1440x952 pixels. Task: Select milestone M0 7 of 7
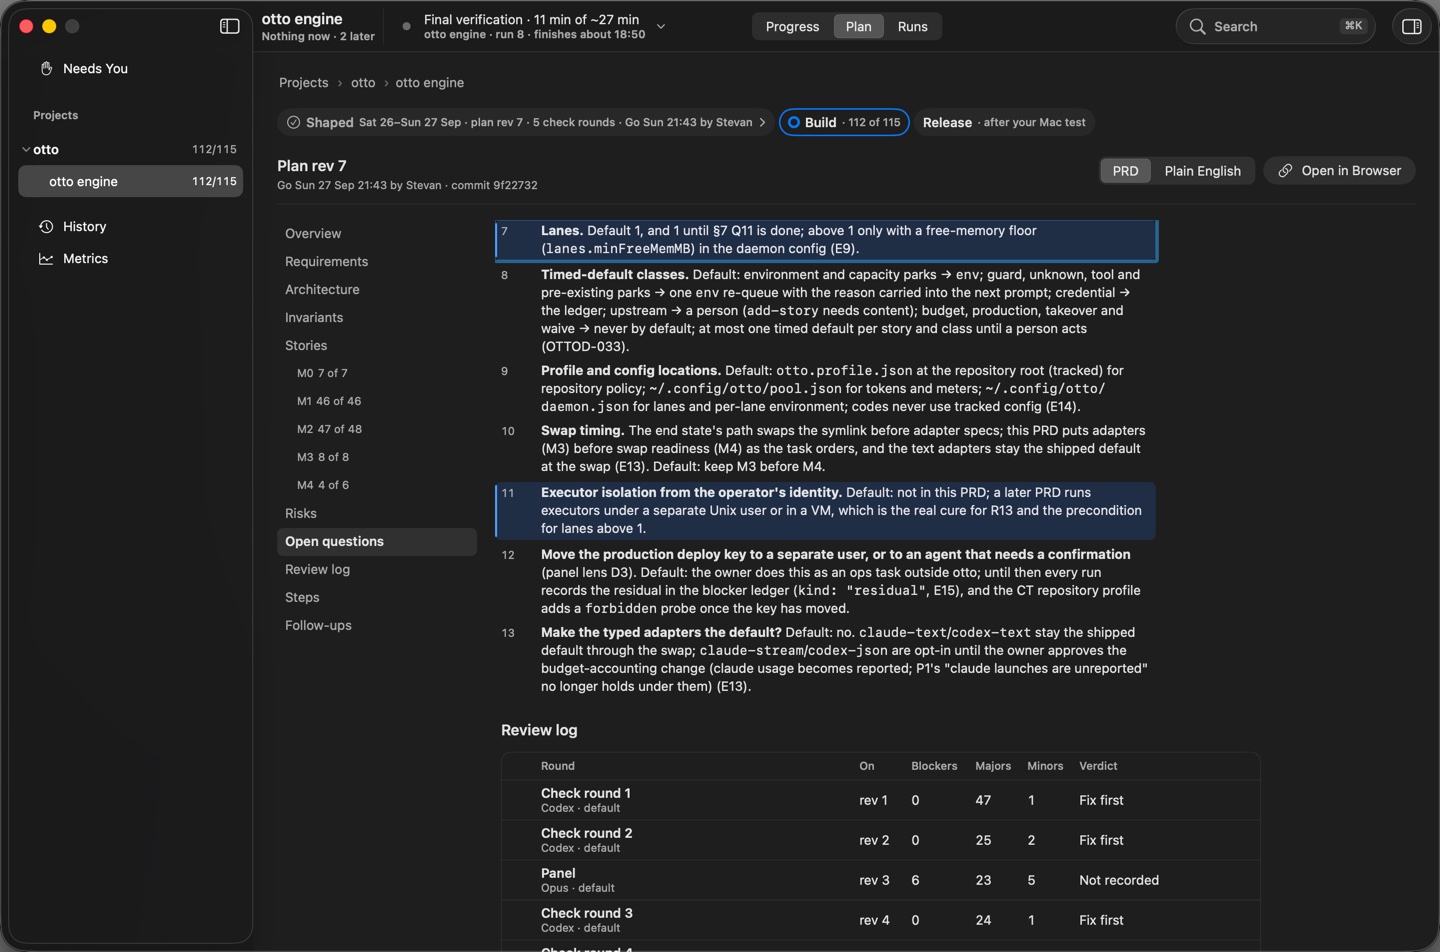click(x=322, y=373)
